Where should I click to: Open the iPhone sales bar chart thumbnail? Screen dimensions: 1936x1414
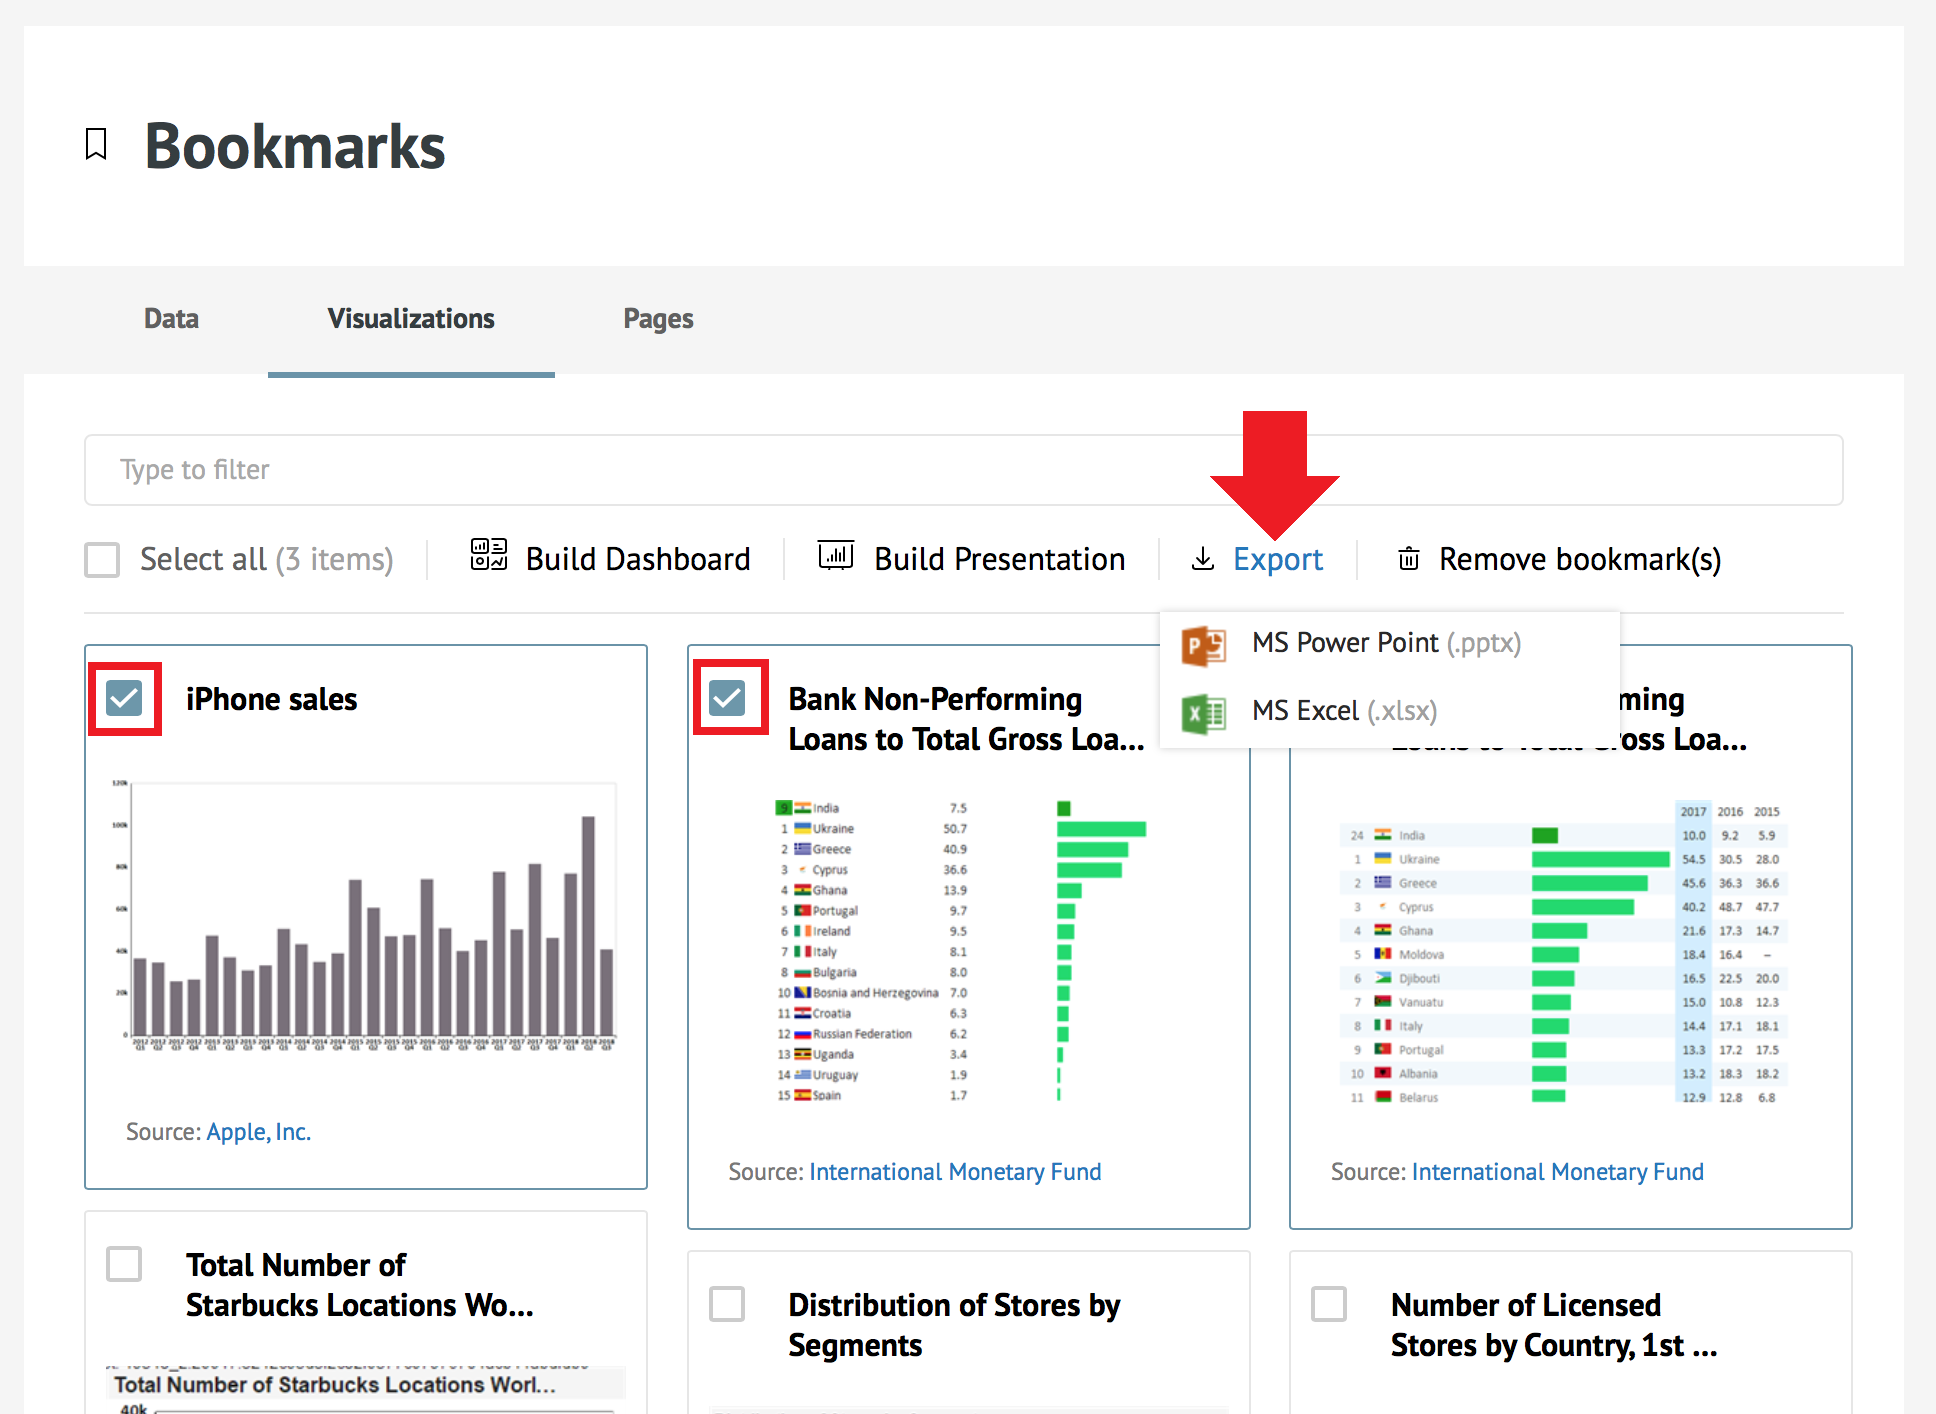coord(366,915)
